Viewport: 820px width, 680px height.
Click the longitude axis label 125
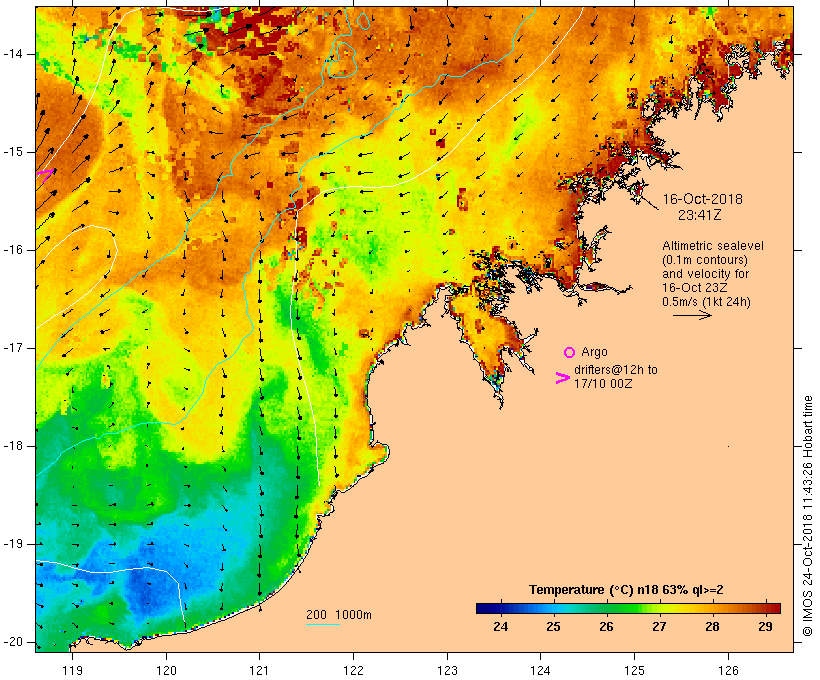tap(634, 670)
